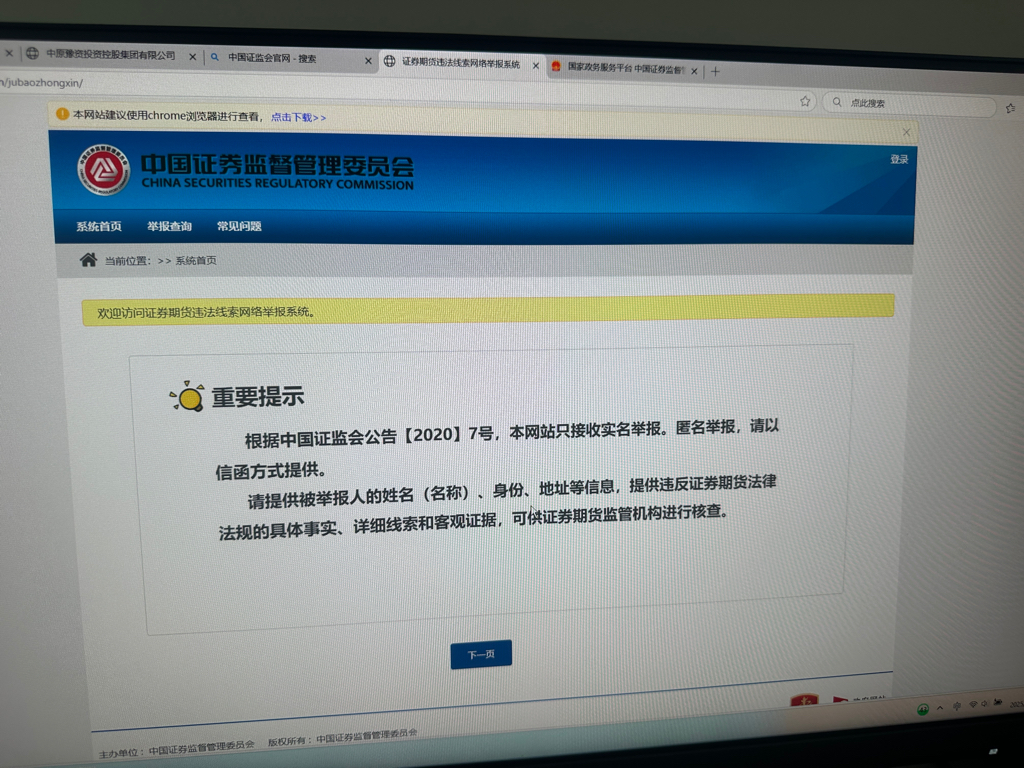Click the CSRC red circular logo
The image size is (1024, 768).
(x=103, y=169)
